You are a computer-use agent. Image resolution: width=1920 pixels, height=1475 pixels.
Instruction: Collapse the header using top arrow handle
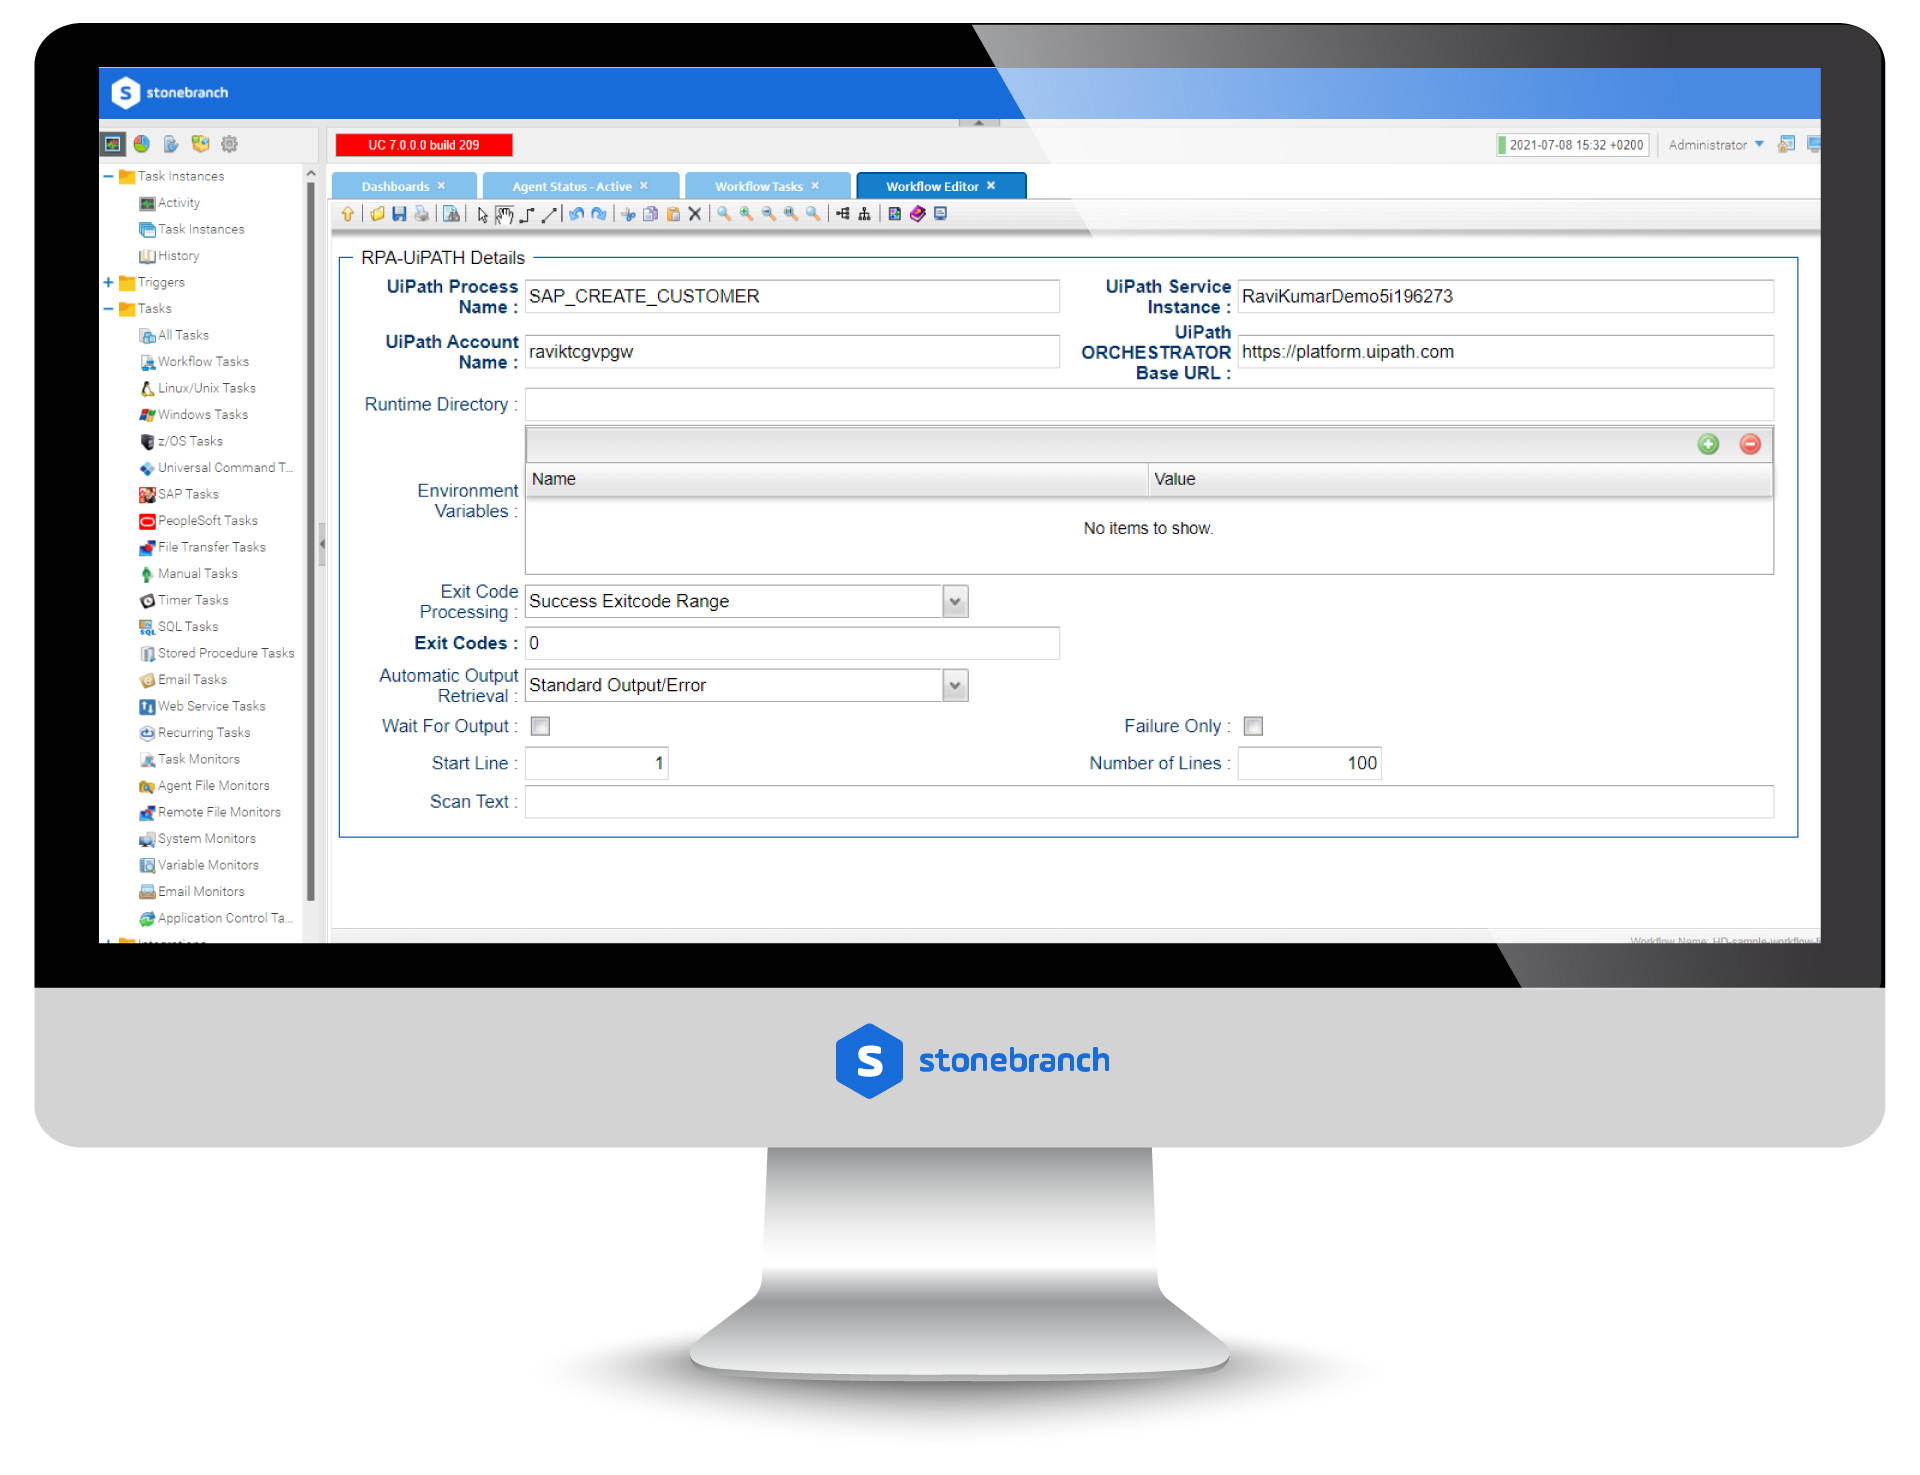(979, 122)
